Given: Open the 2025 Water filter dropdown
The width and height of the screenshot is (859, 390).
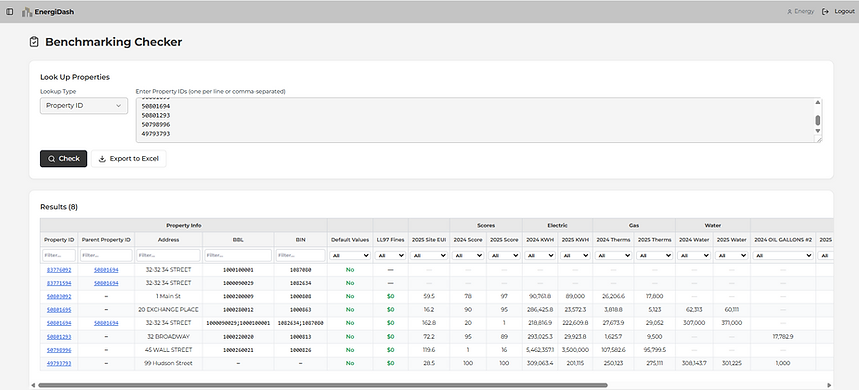Looking at the screenshot, I should coord(732,255).
